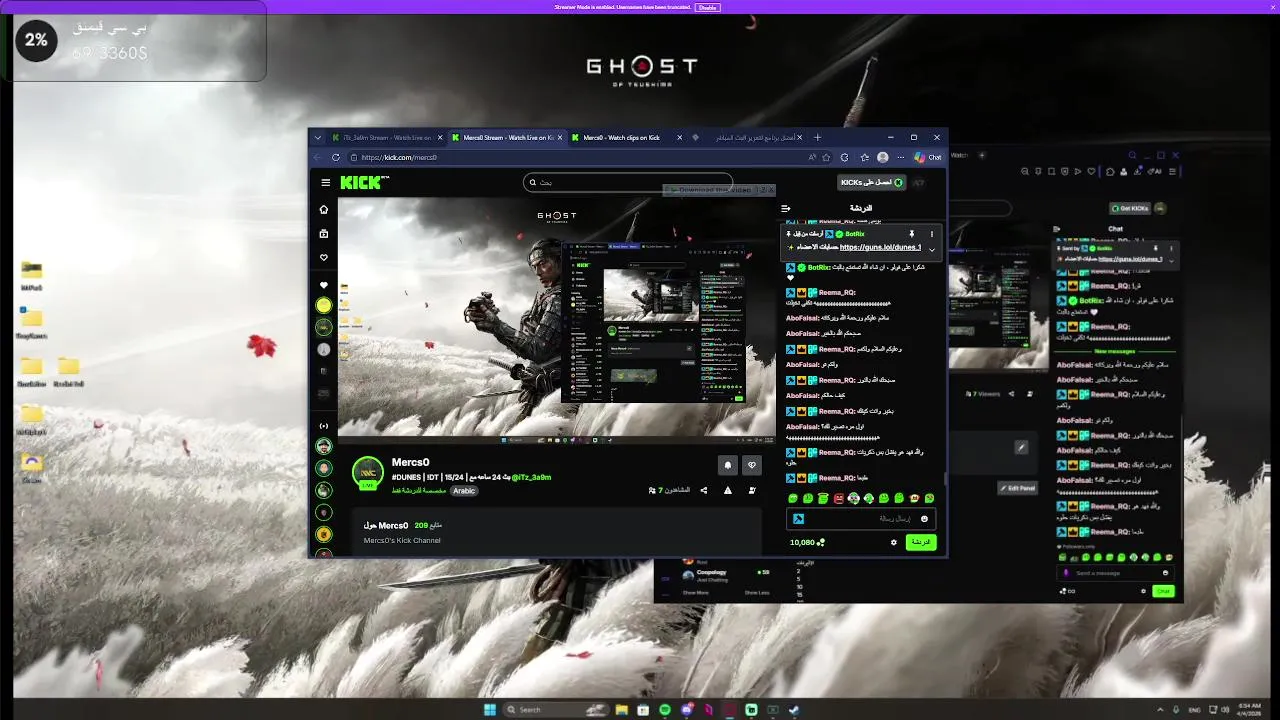Switch to the fourth Arabic-titled browser tab
1280x720 pixels.
[745, 137]
